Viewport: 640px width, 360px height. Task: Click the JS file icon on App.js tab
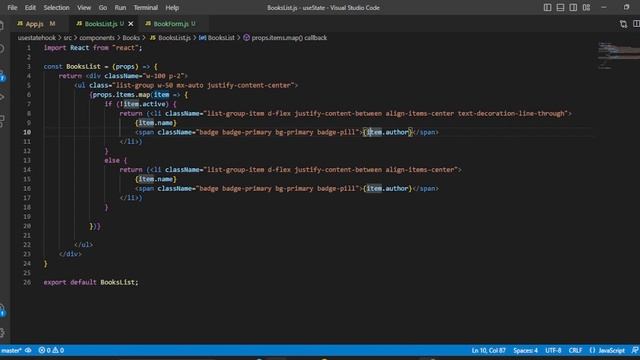click(x=20, y=24)
